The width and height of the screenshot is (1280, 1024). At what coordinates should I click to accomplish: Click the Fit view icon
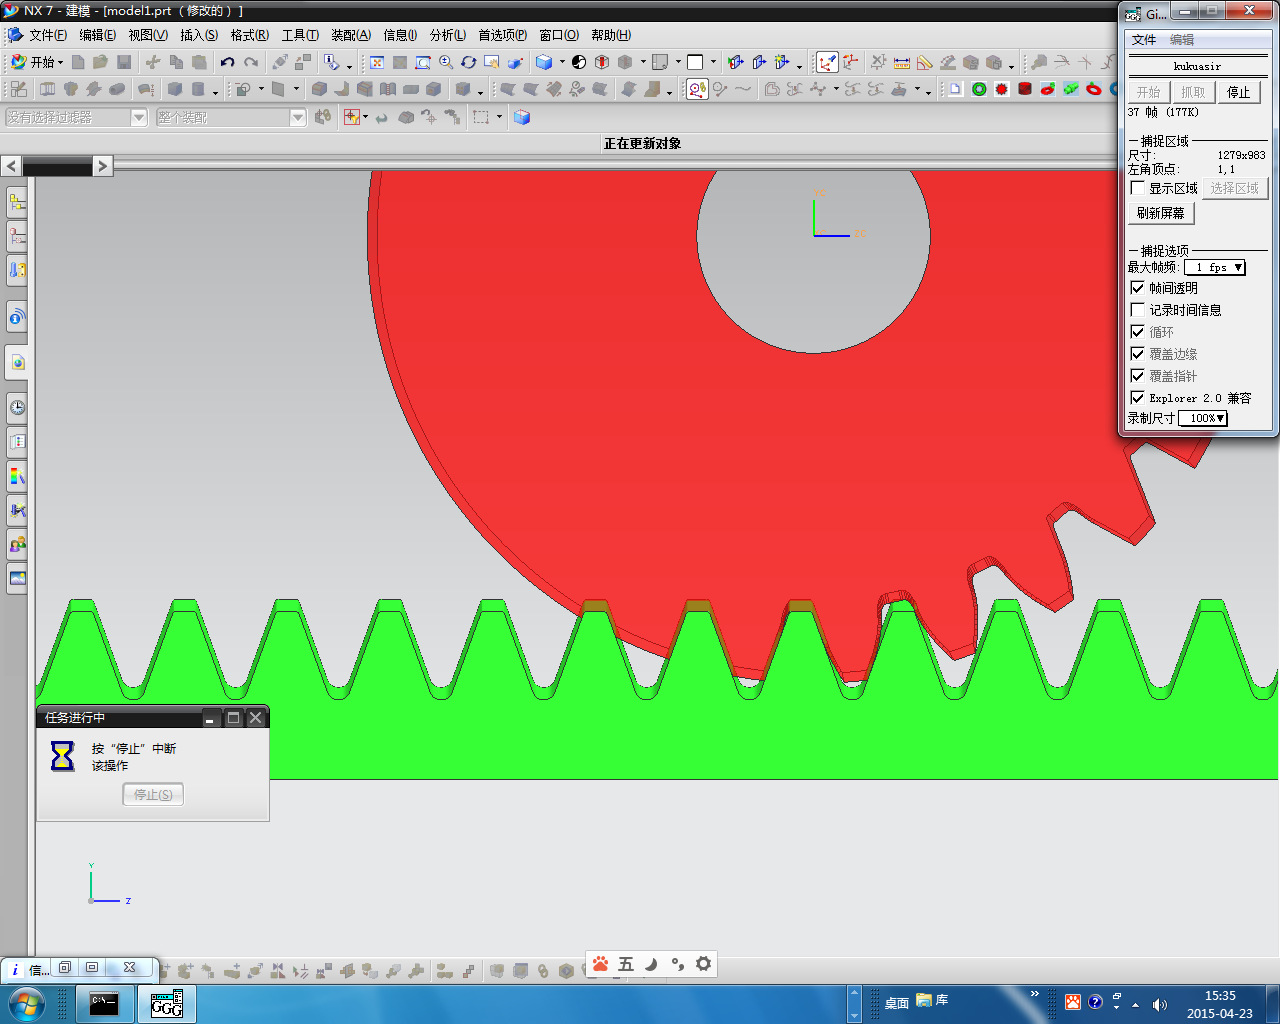point(377,62)
